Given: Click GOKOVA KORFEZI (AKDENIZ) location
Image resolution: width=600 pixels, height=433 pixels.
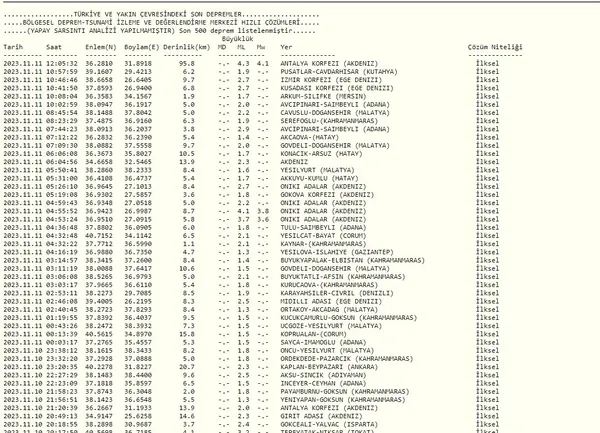Looking at the screenshot, I should 327,195.
